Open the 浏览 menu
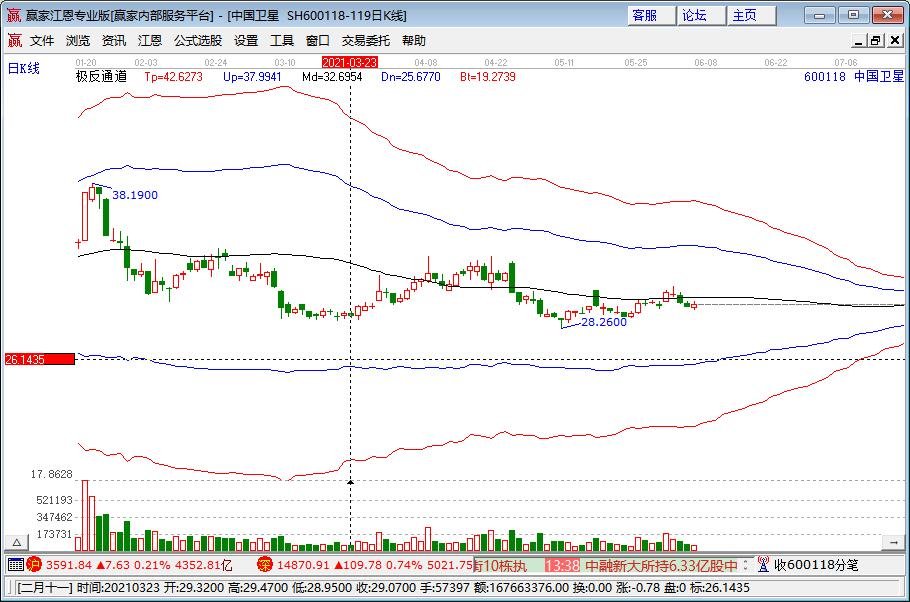This screenshot has height=602, width=910. click(x=78, y=41)
